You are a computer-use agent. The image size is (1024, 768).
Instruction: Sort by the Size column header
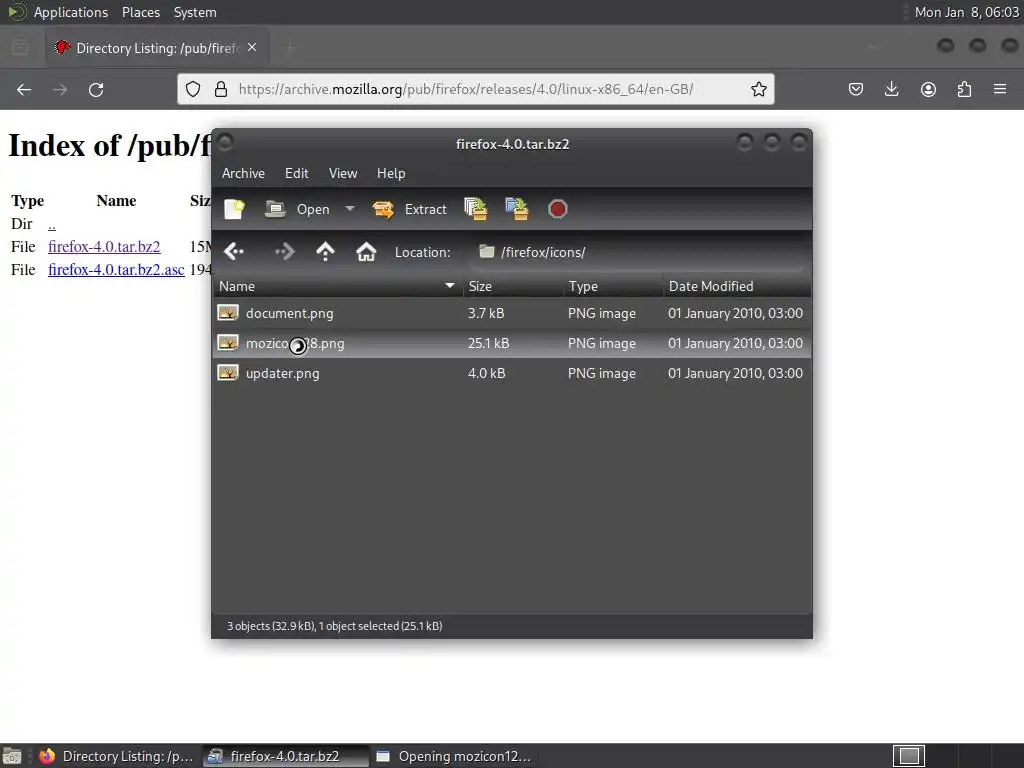pyautogui.click(x=513, y=286)
